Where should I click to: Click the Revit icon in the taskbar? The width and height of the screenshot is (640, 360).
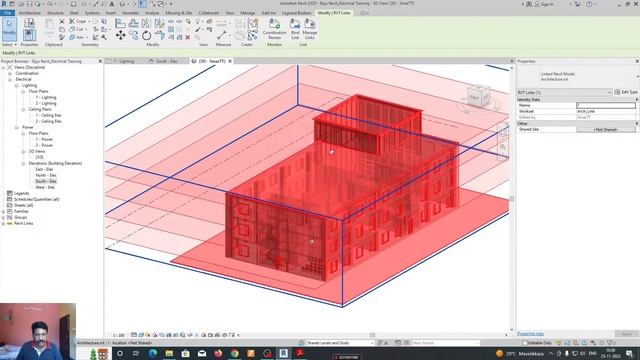coord(283,353)
